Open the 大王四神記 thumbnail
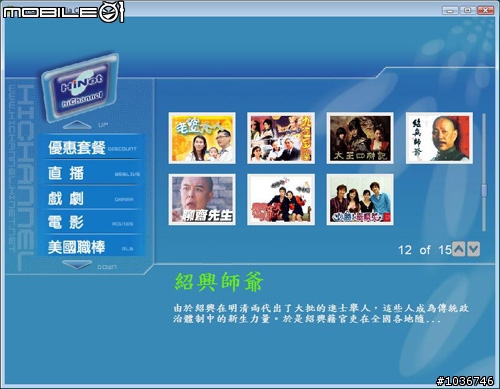The height and width of the screenshot is (389, 500). [x=360, y=138]
